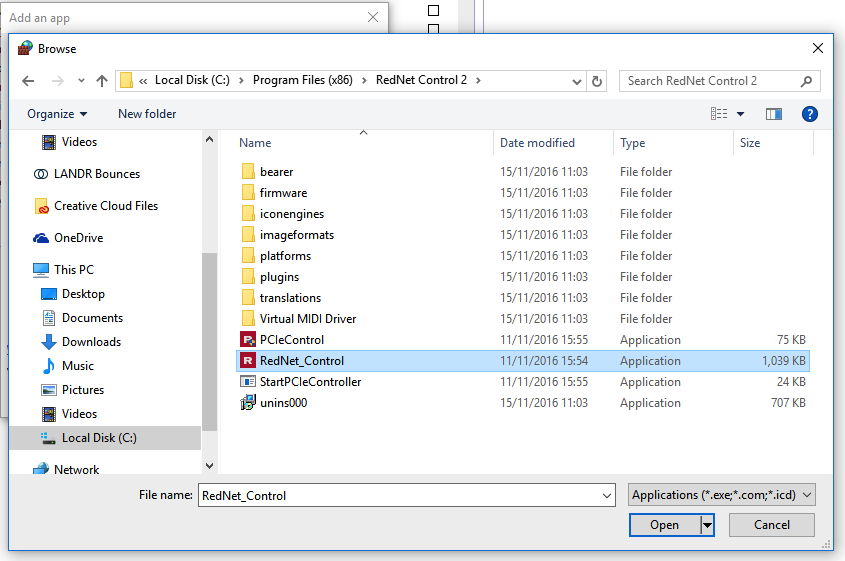Image resolution: width=845 pixels, height=561 pixels.
Task: Close the Add an app window
Action: coord(372,17)
